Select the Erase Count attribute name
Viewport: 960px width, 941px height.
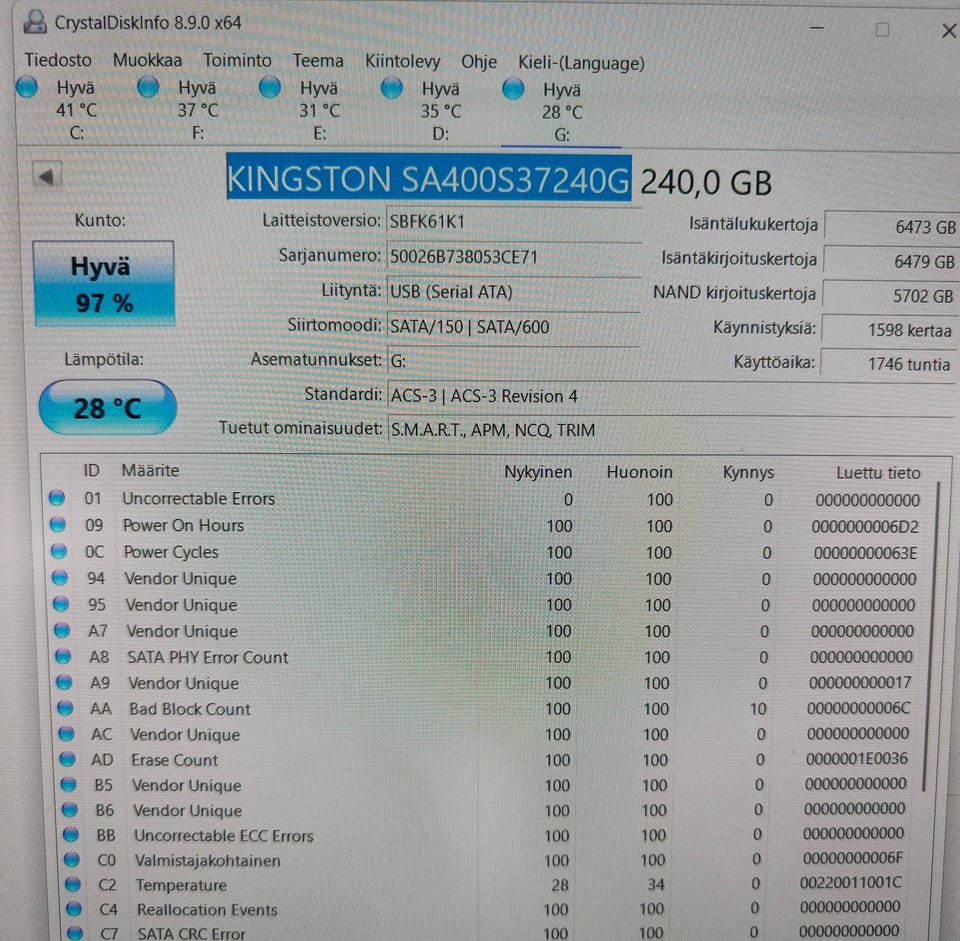click(x=174, y=760)
